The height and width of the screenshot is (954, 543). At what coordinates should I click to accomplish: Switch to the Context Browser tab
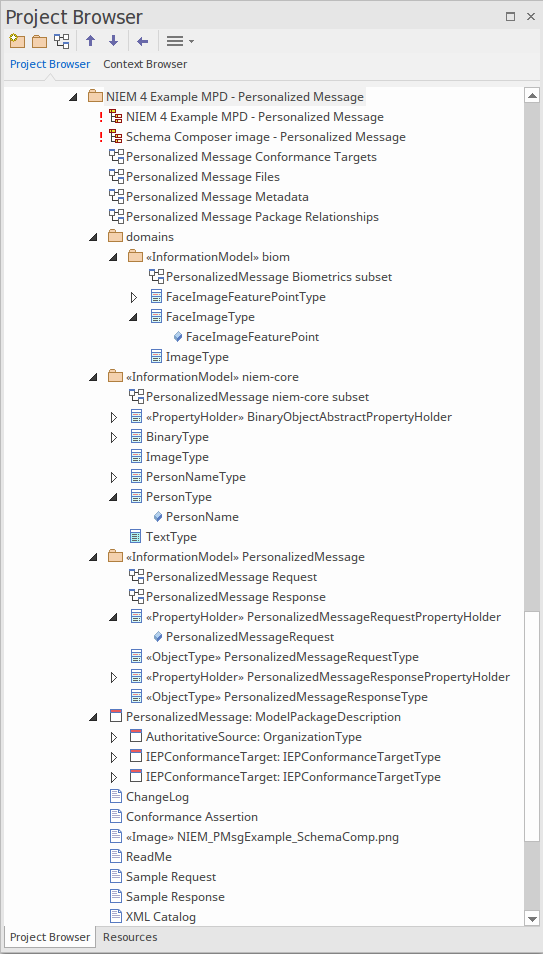(x=145, y=64)
